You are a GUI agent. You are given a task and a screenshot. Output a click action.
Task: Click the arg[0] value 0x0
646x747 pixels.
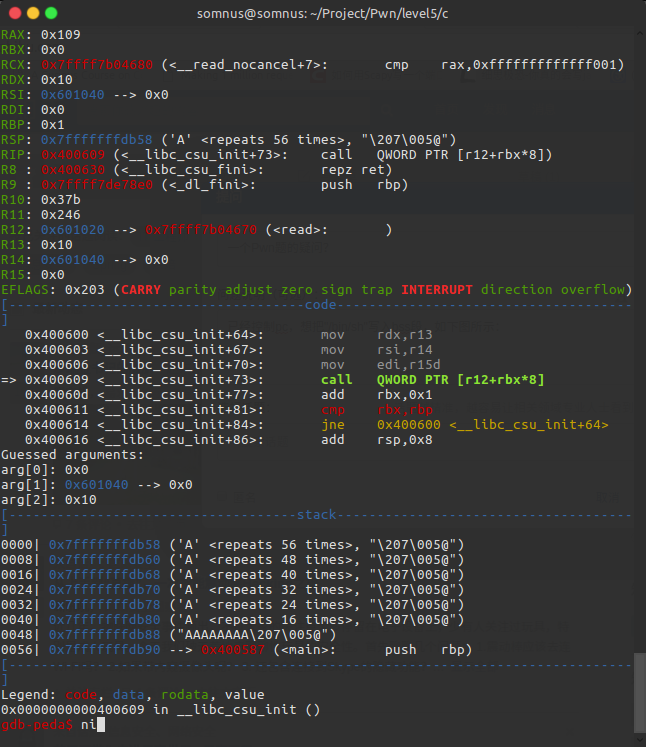76,470
